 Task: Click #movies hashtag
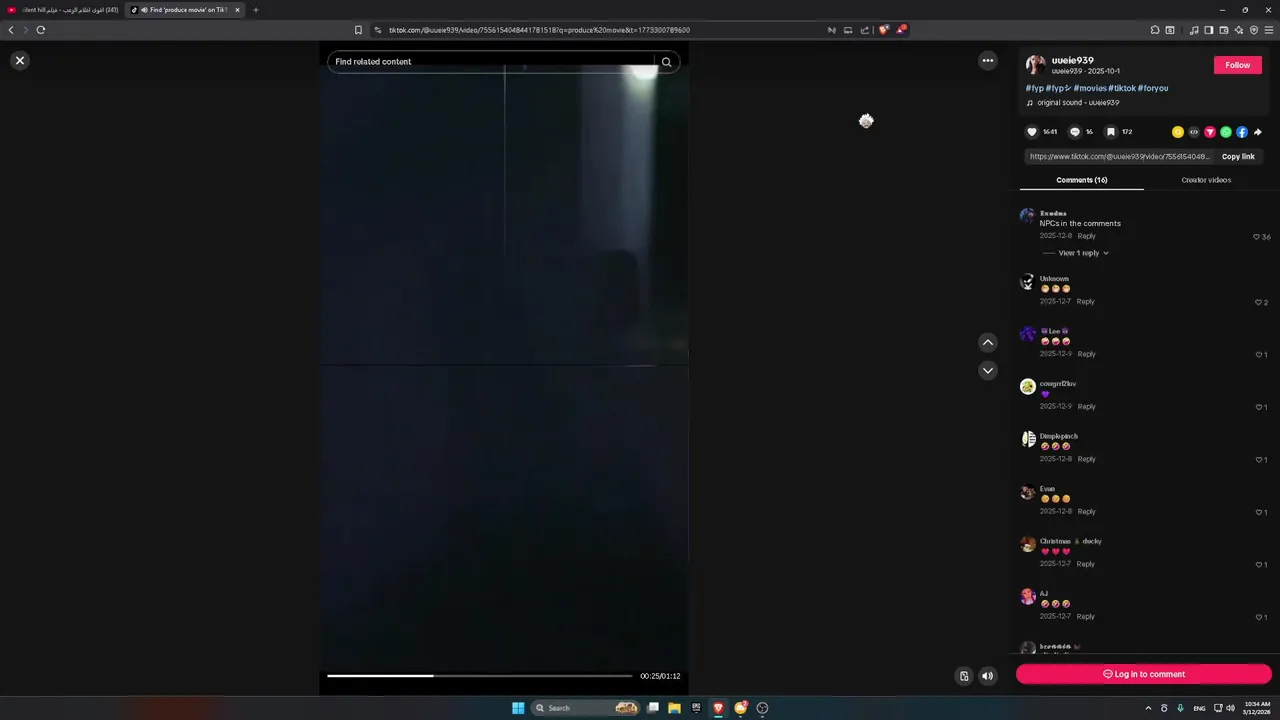click(1090, 88)
